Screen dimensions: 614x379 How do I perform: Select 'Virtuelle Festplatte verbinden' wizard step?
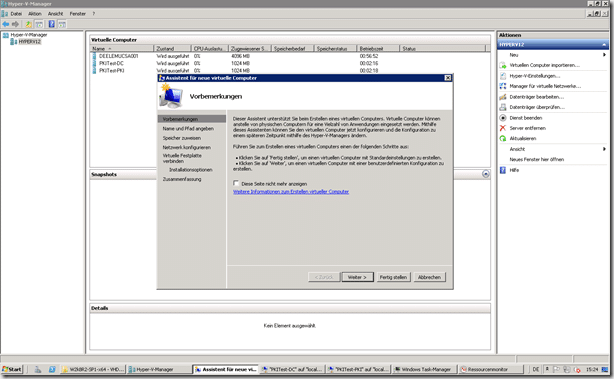[182, 158]
